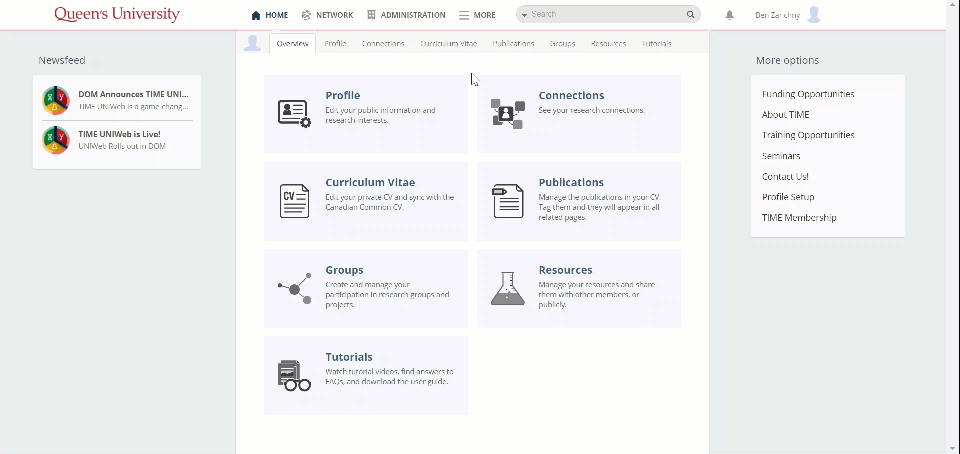Open TIME Membership link
Screen dimensions: 960x454
coord(799,217)
